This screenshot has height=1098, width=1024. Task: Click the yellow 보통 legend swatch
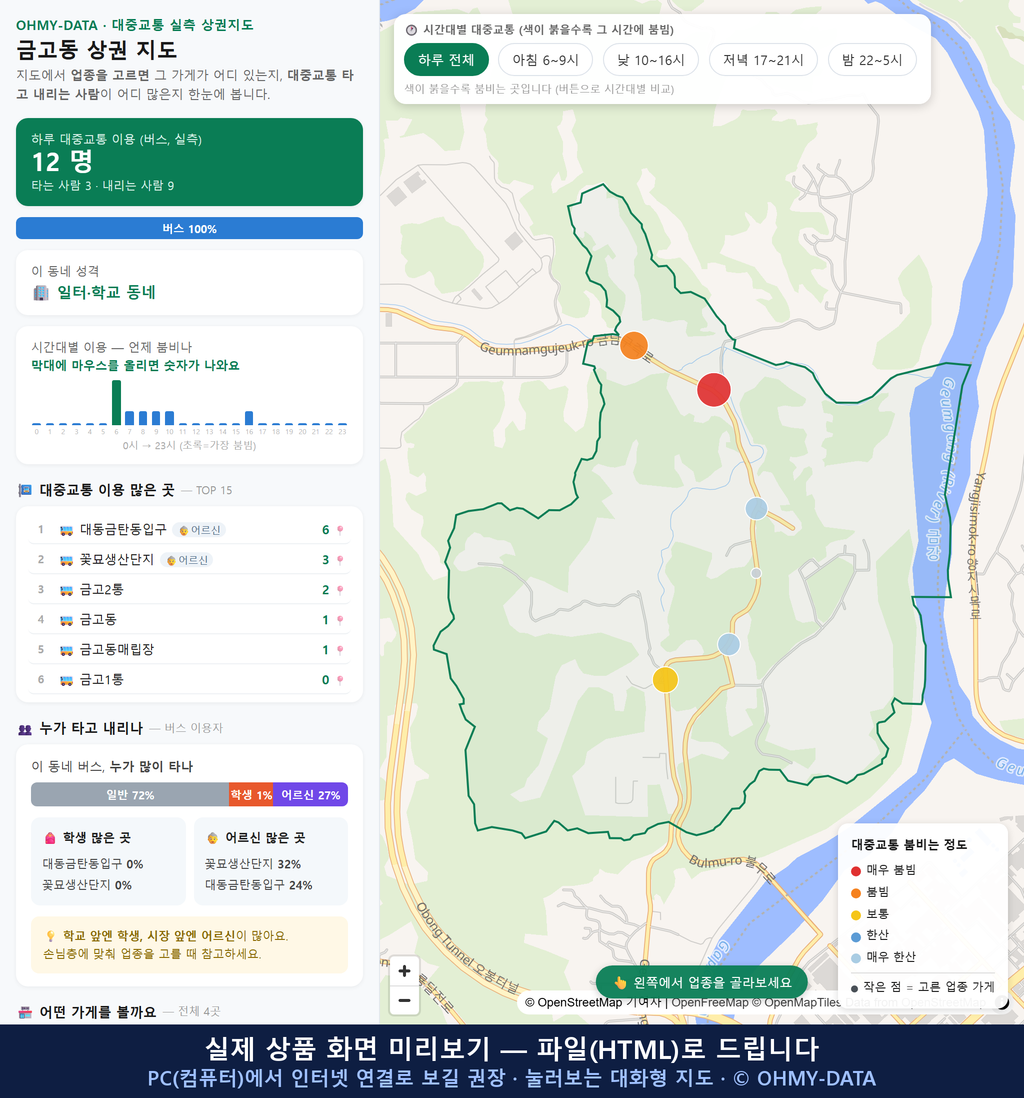pyautogui.click(x=856, y=915)
